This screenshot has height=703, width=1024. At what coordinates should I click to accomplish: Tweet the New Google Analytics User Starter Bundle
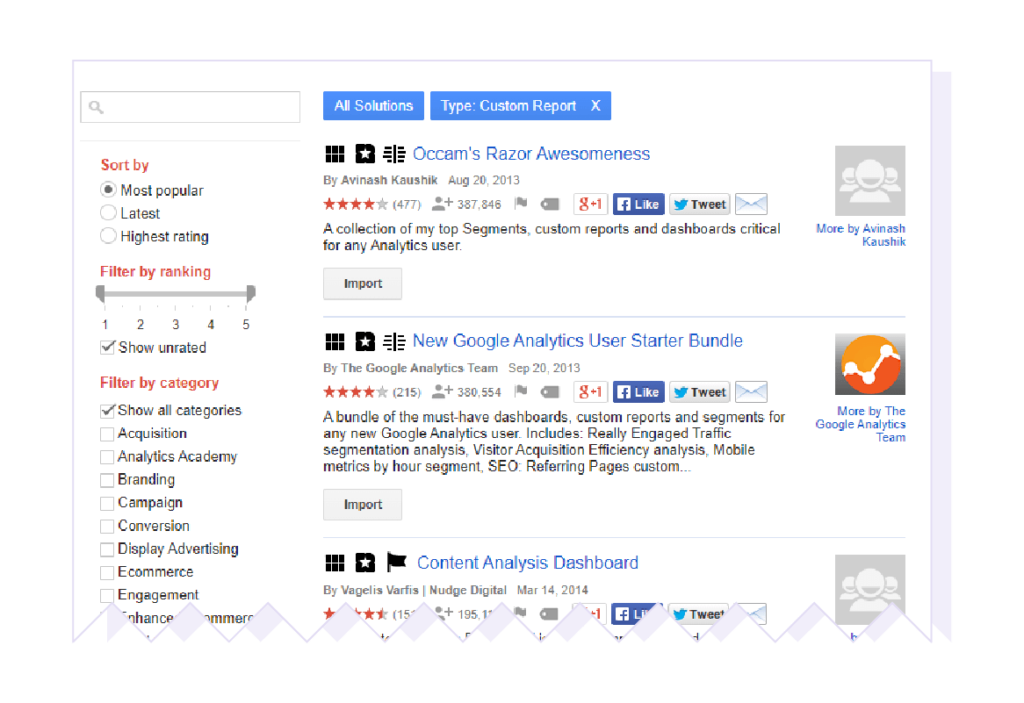tap(699, 392)
